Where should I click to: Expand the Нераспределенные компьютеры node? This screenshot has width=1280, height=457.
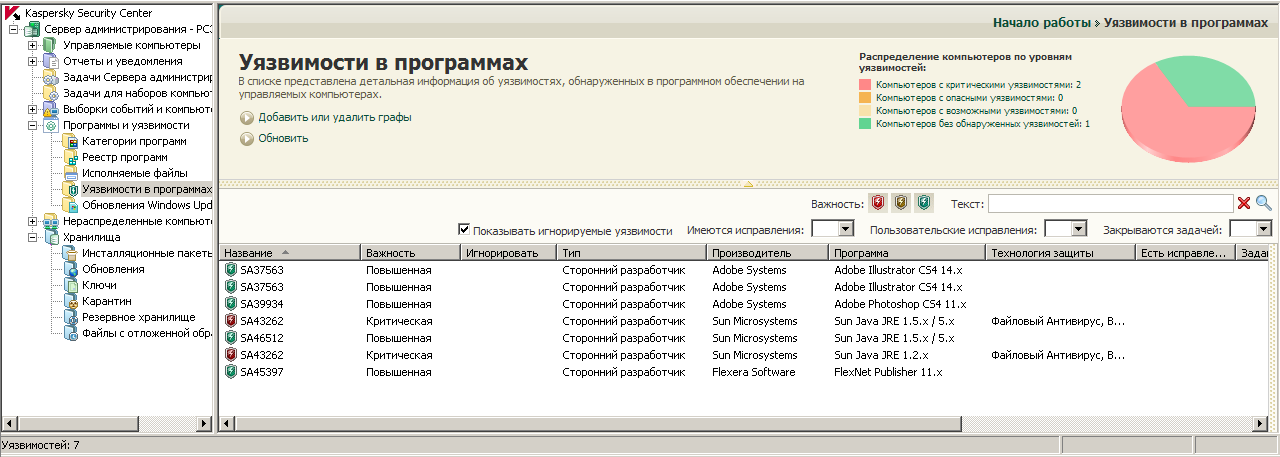coord(32,221)
